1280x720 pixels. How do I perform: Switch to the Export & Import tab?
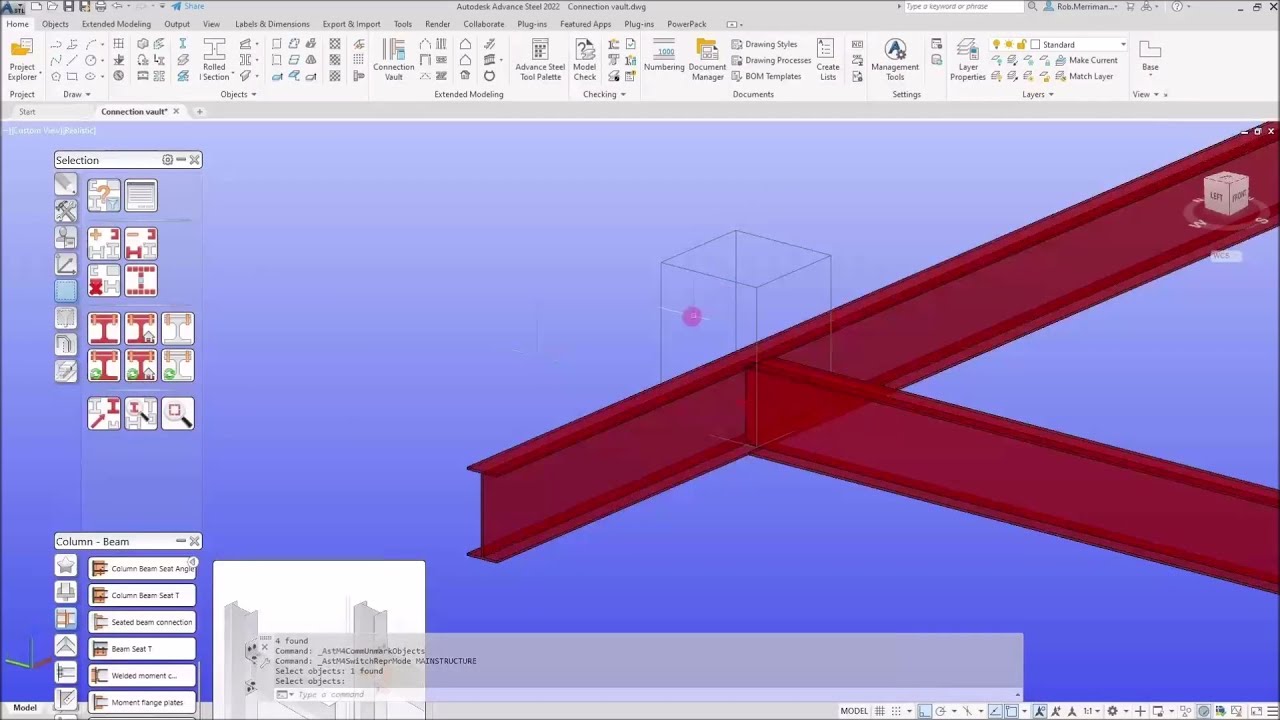click(351, 24)
